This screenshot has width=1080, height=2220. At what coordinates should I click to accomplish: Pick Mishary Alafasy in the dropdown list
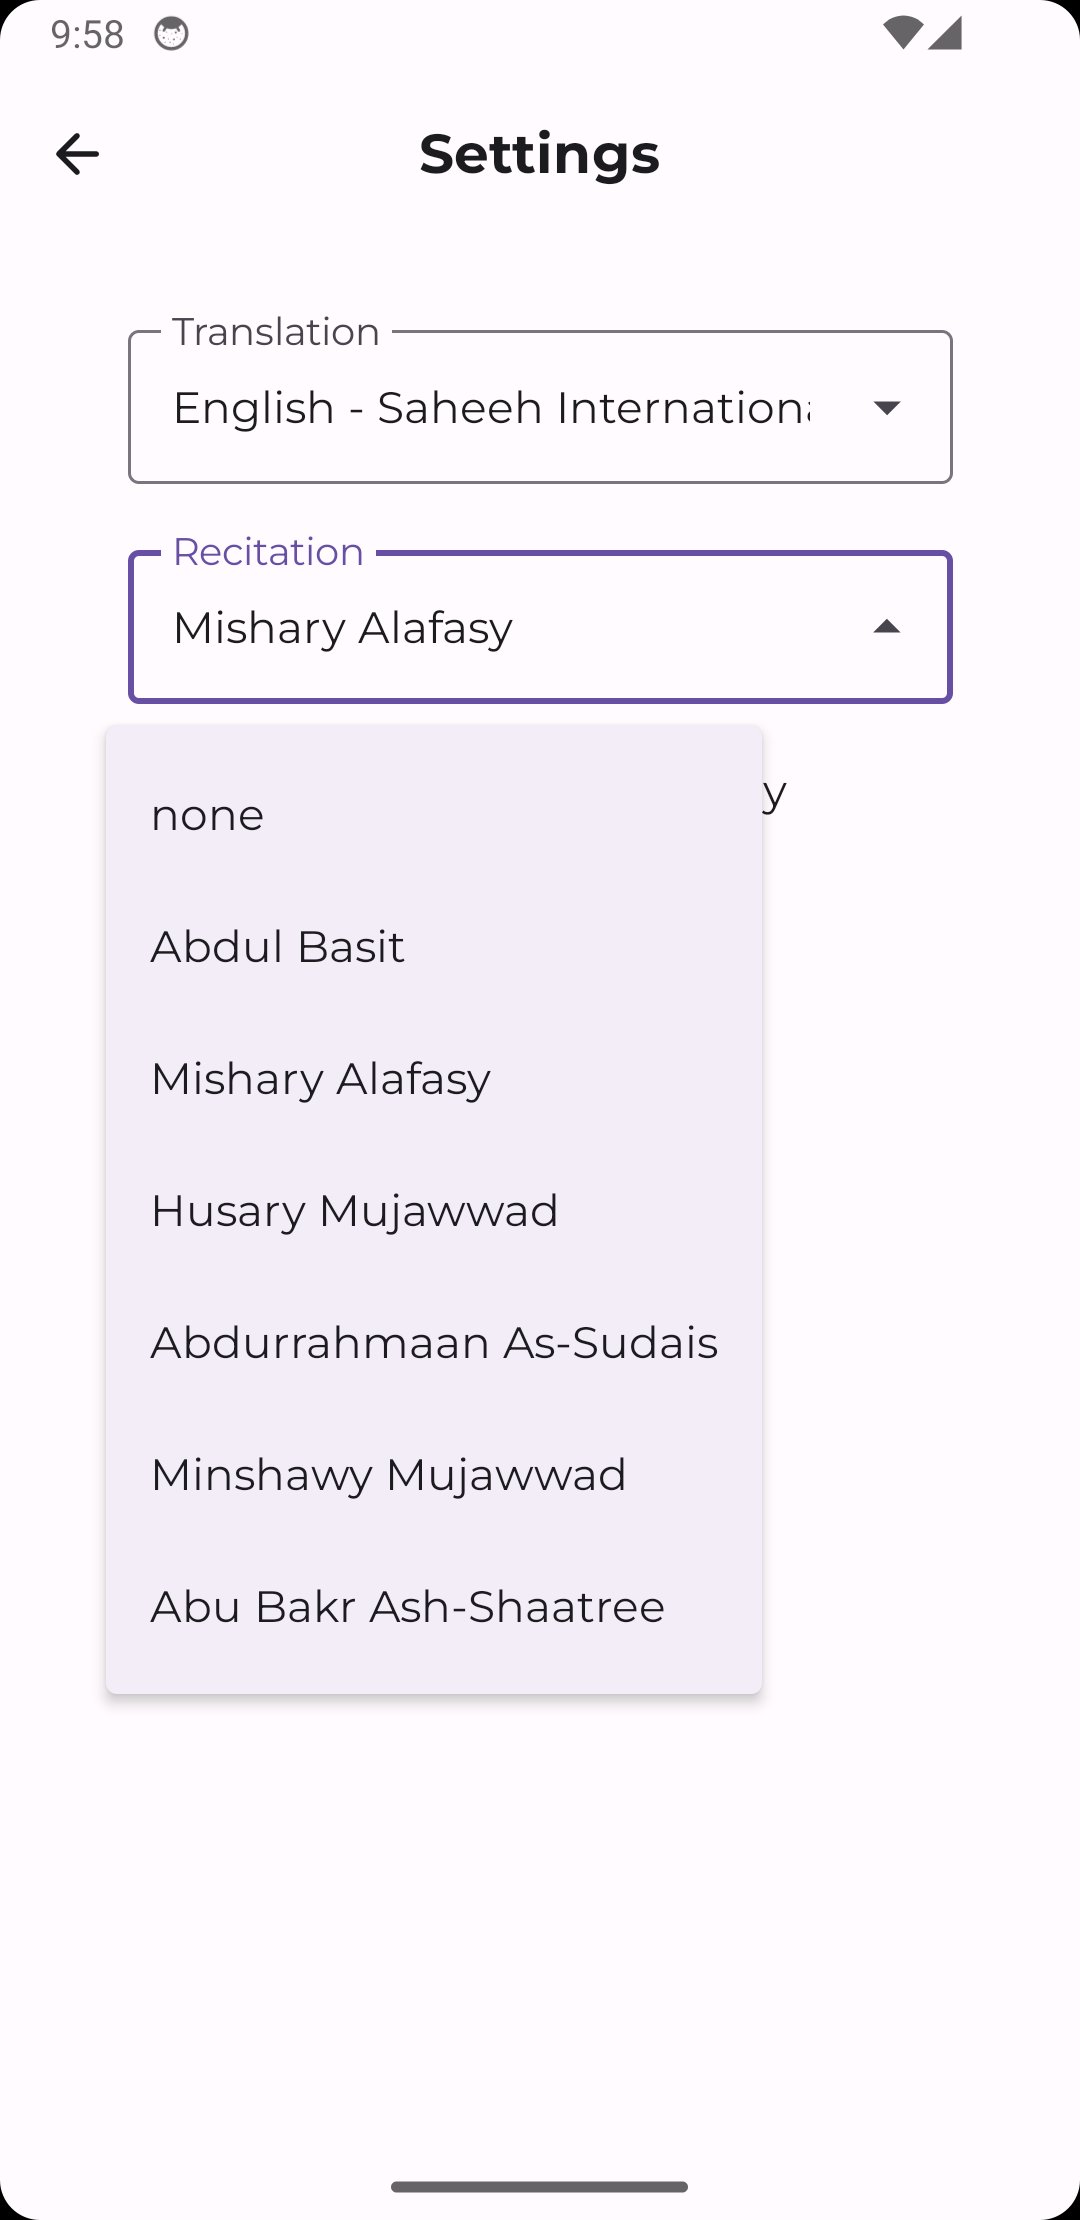pyautogui.click(x=434, y=1079)
